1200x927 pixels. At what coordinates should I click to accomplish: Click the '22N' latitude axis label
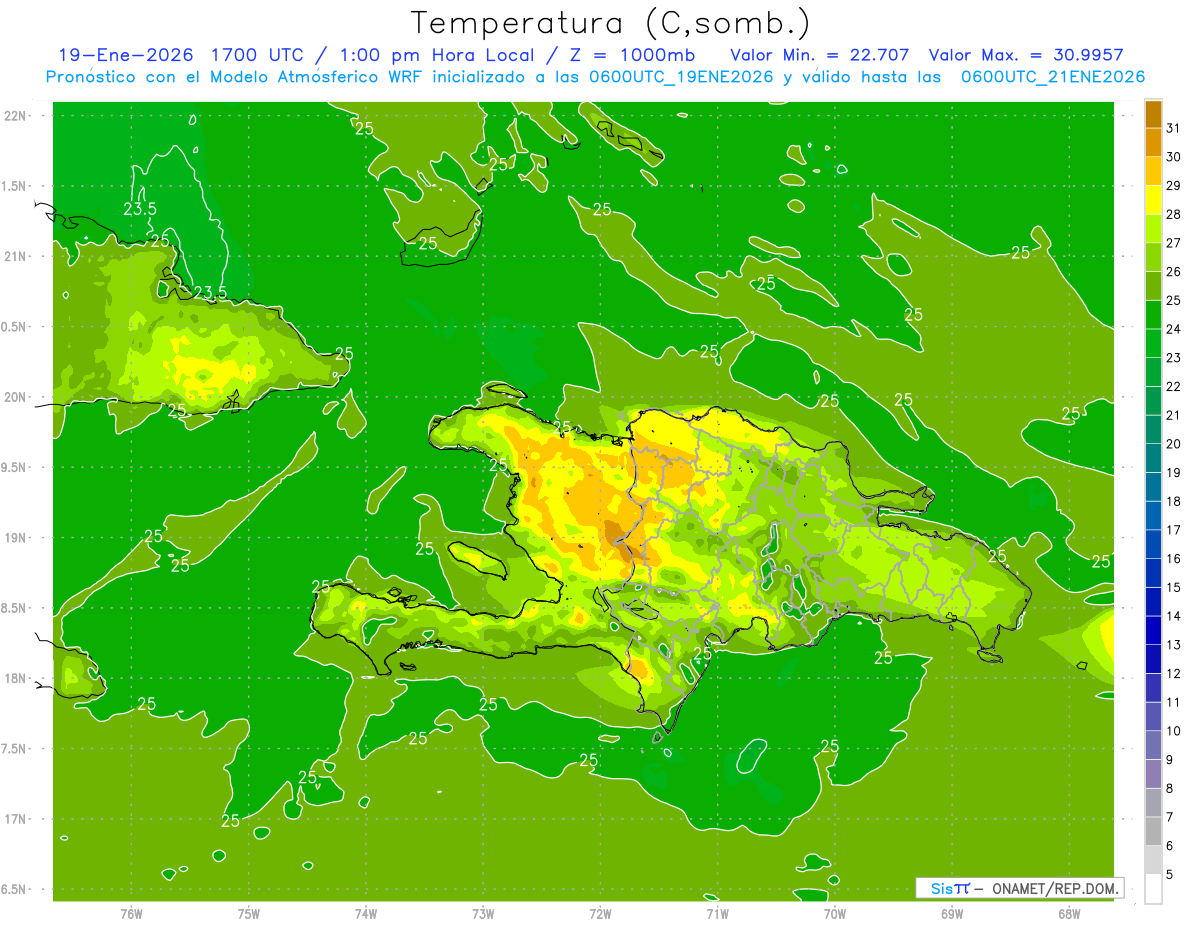(15, 115)
